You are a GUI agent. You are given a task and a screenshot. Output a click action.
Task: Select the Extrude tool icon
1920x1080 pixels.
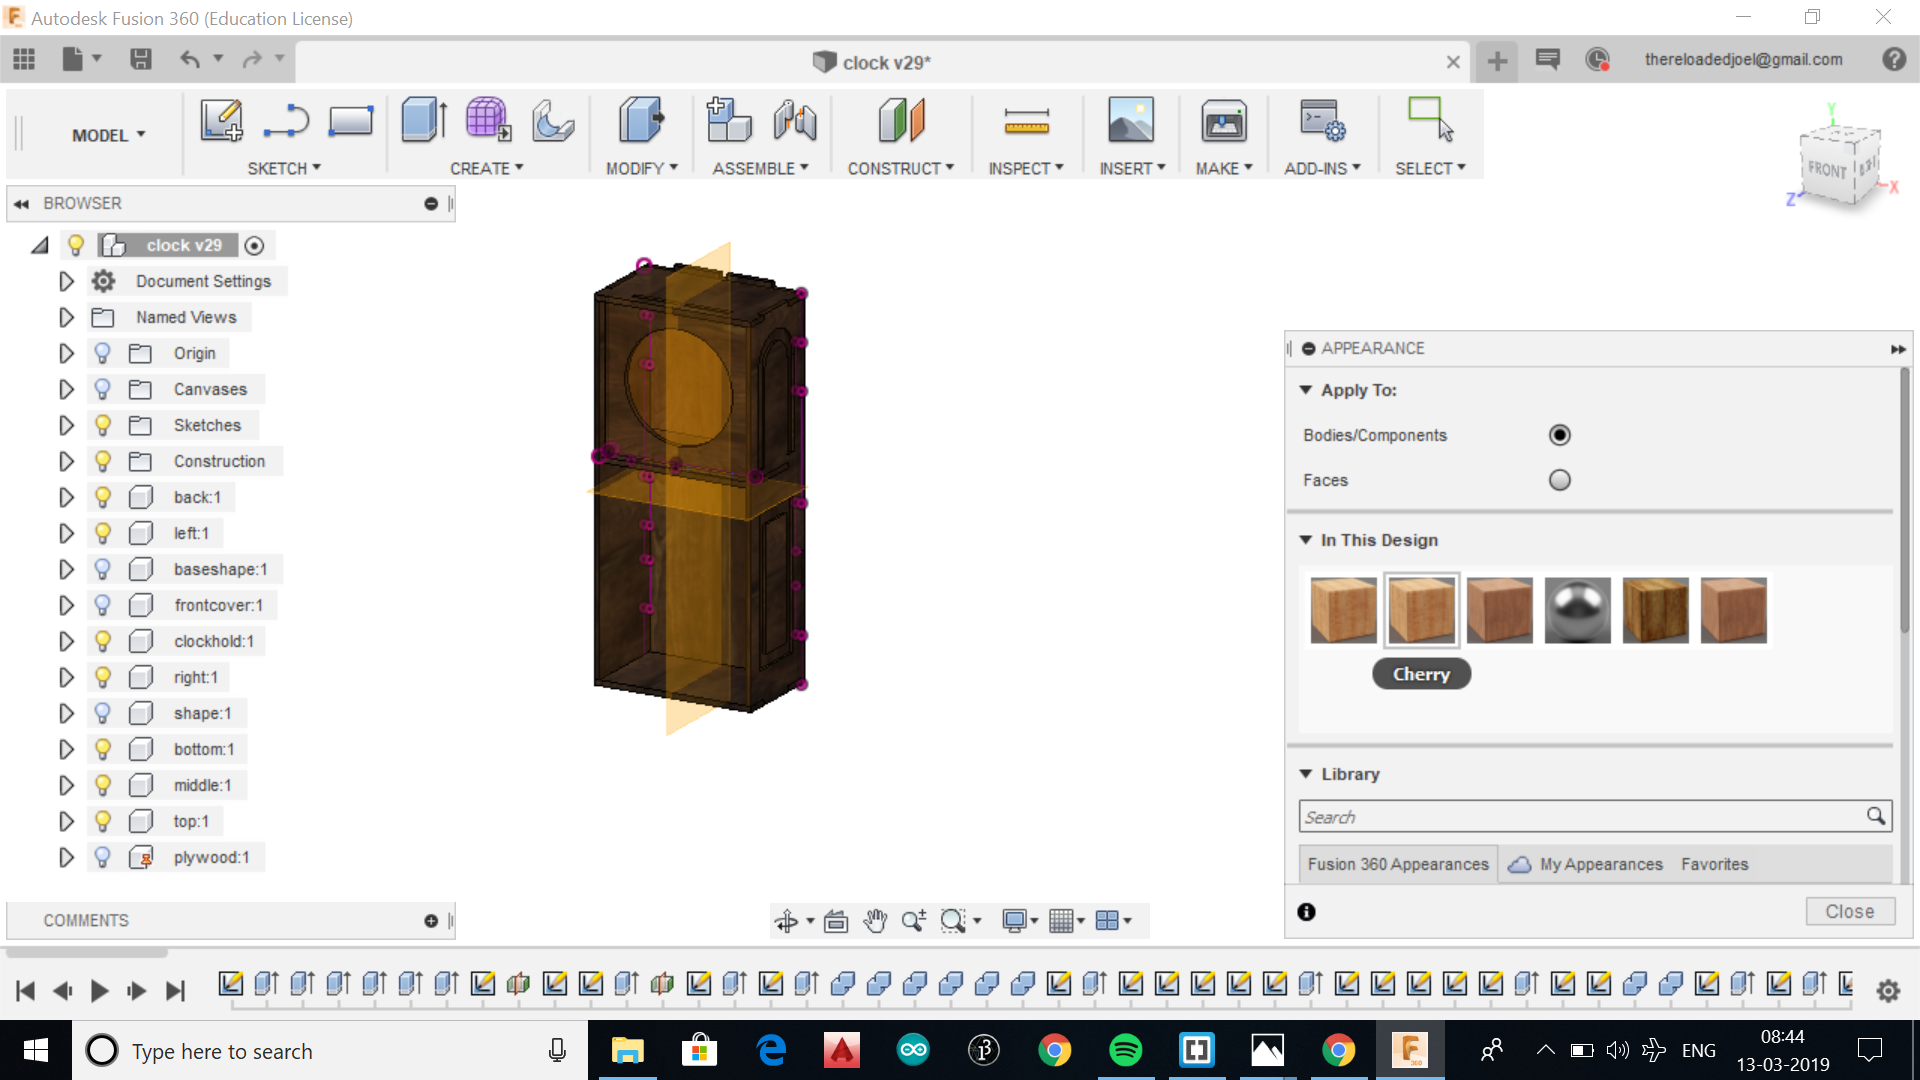[x=424, y=121]
